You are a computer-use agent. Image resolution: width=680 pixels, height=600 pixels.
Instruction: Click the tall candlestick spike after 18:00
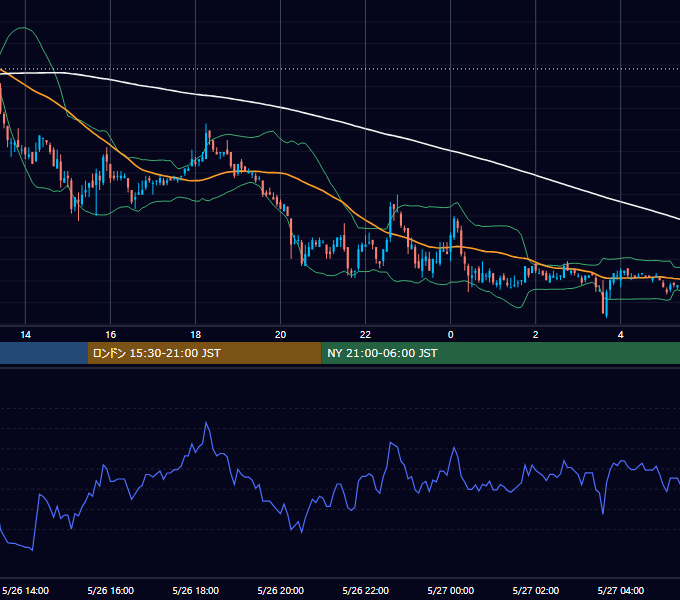click(206, 141)
